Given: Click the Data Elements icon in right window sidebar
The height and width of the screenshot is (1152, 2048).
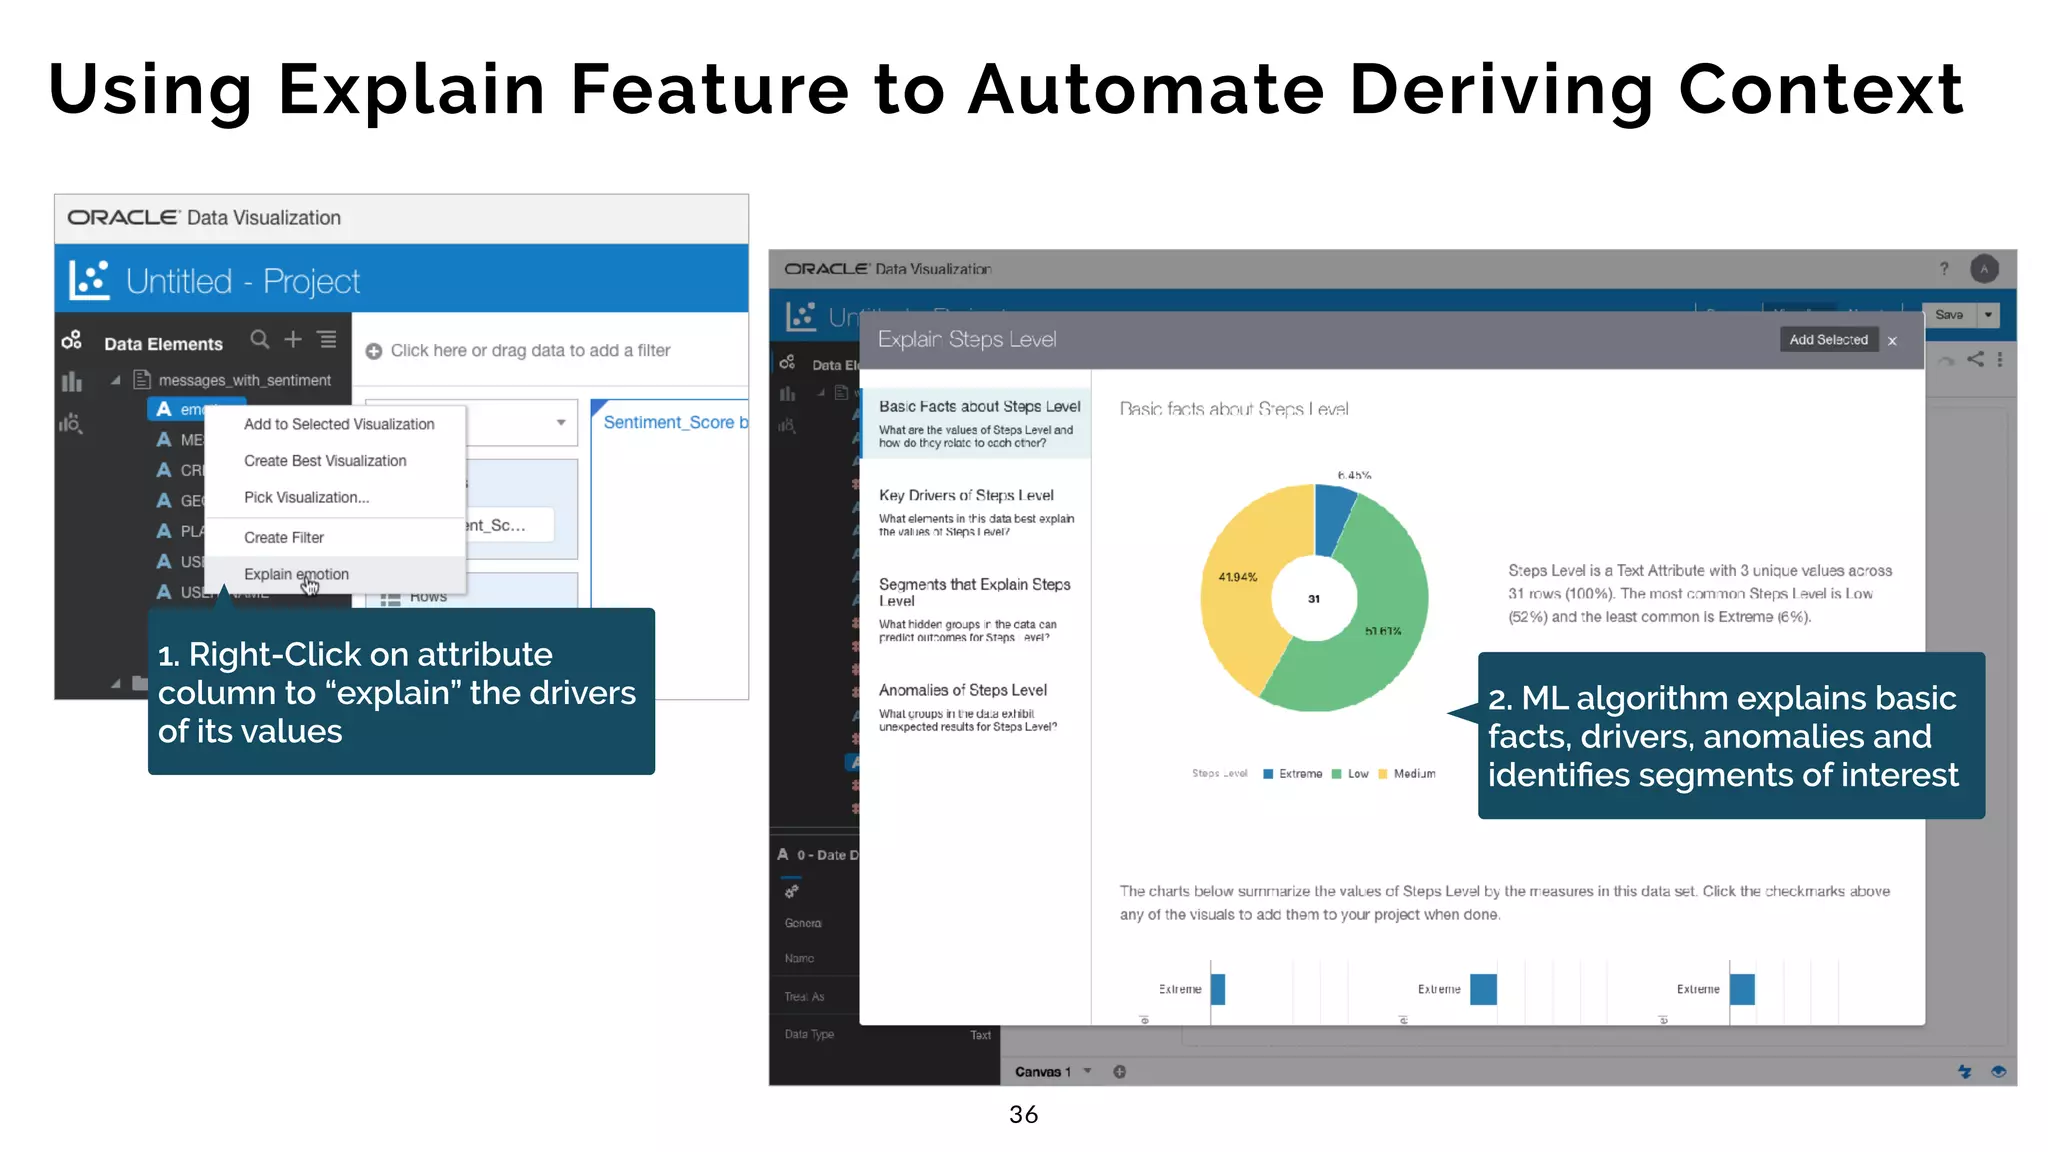Looking at the screenshot, I should pos(787,362).
